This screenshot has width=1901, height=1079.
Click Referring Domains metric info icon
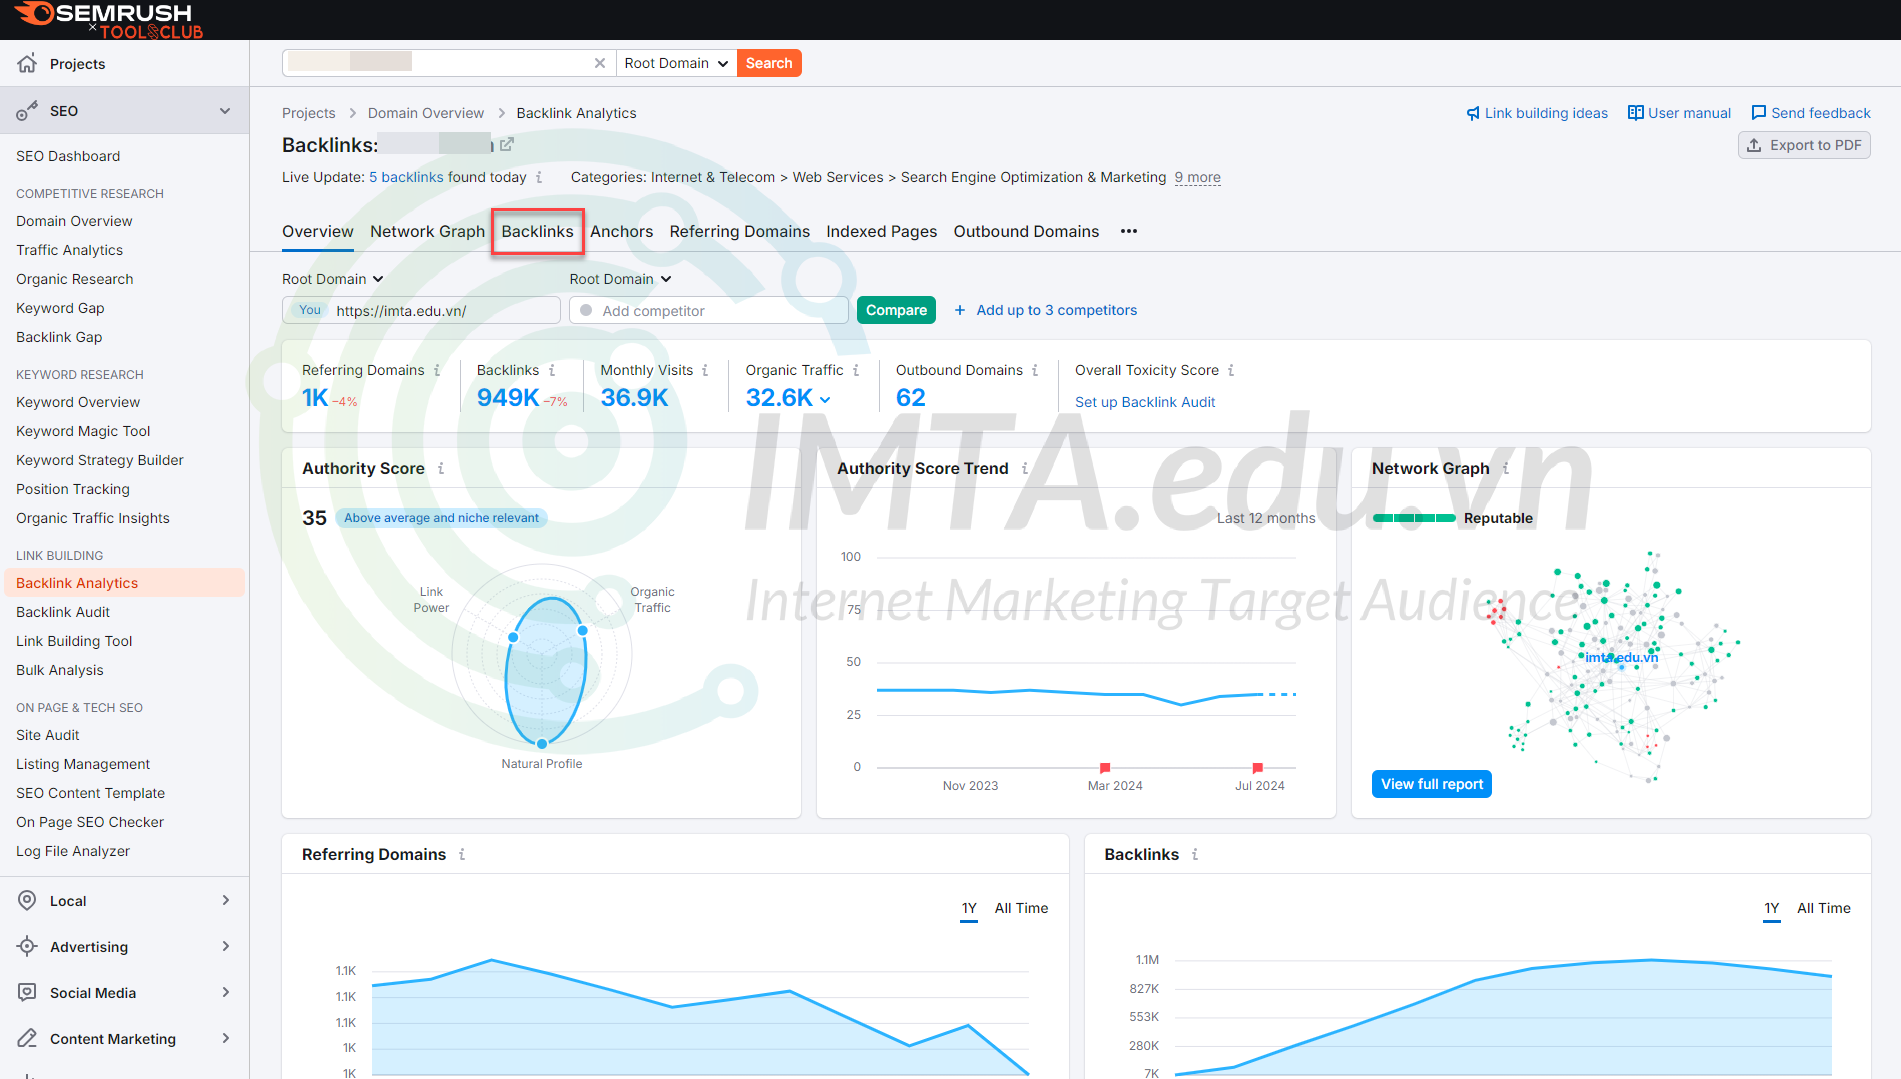click(437, 370)
